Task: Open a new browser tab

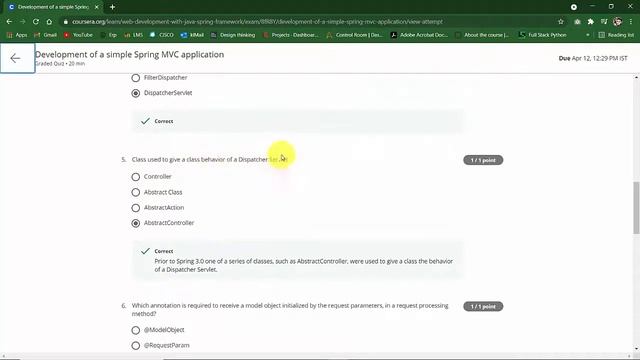Action: (x=112, y=7)
